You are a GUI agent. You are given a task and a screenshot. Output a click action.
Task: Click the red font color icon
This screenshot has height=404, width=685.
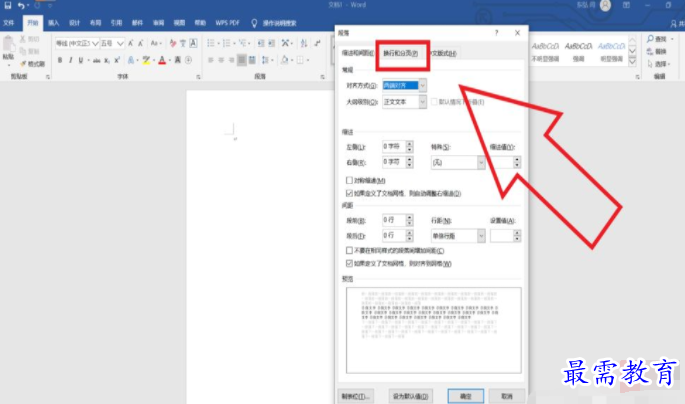tap(162, 60)
